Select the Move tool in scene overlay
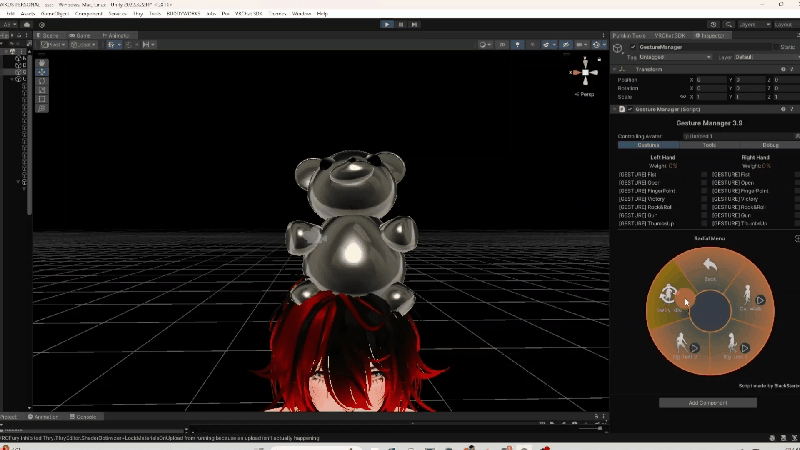800x450 pixels. point(42,72)
